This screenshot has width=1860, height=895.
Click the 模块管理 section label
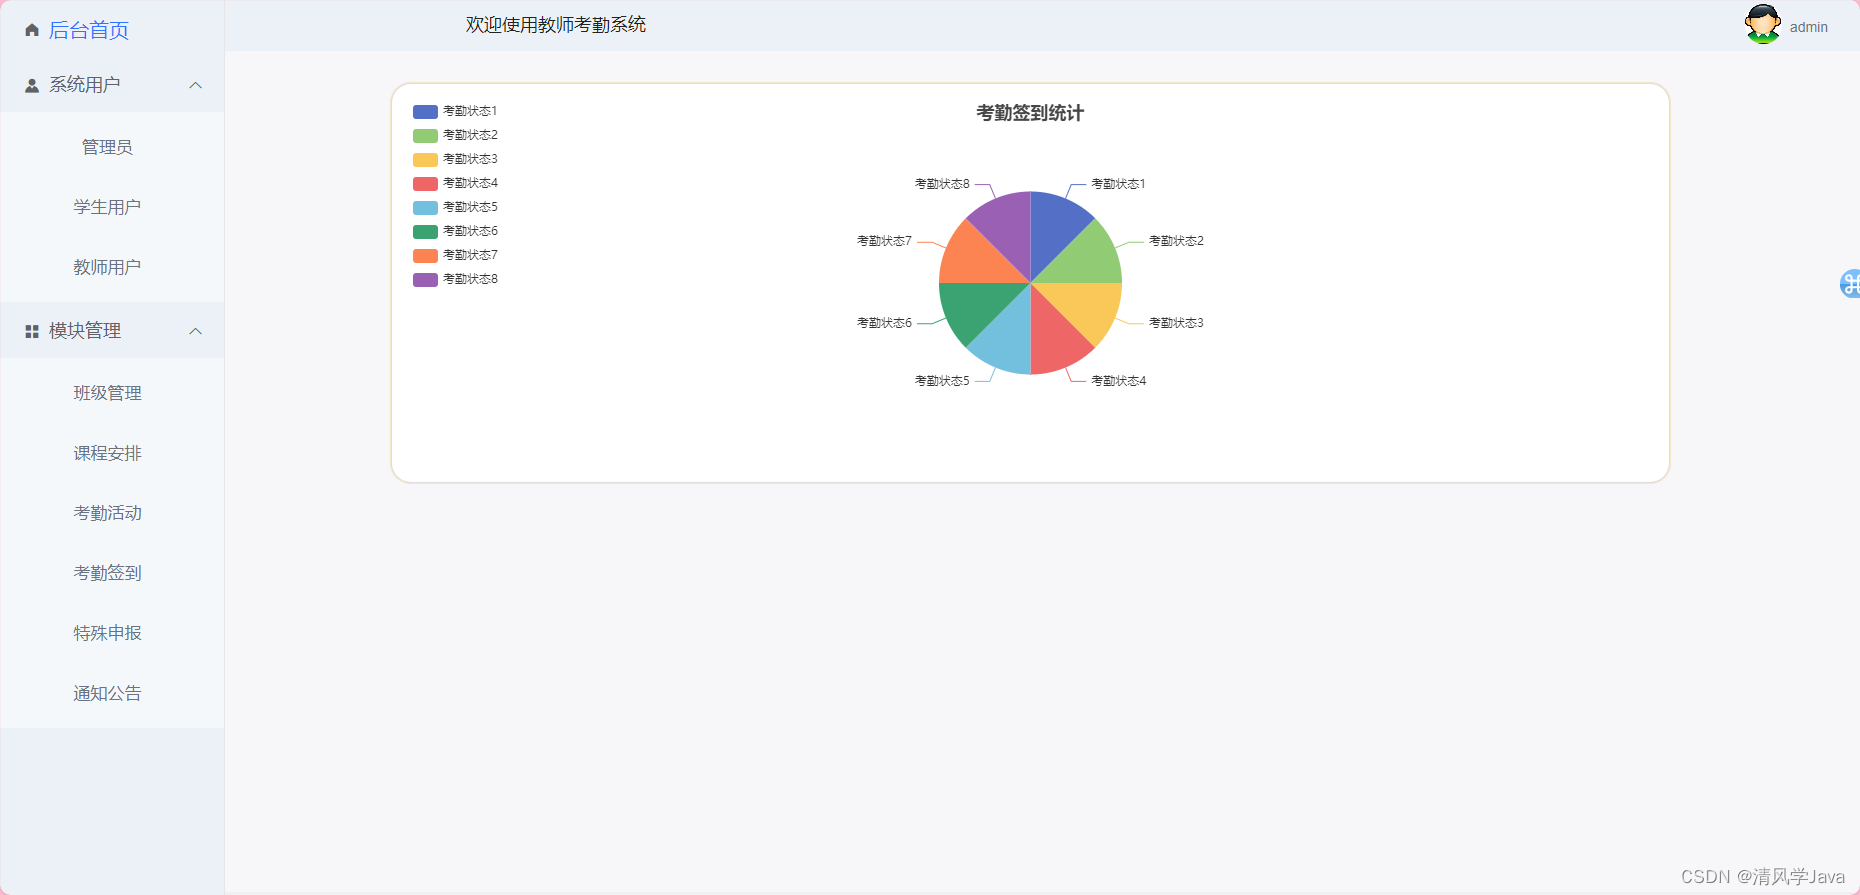point(85,331)
